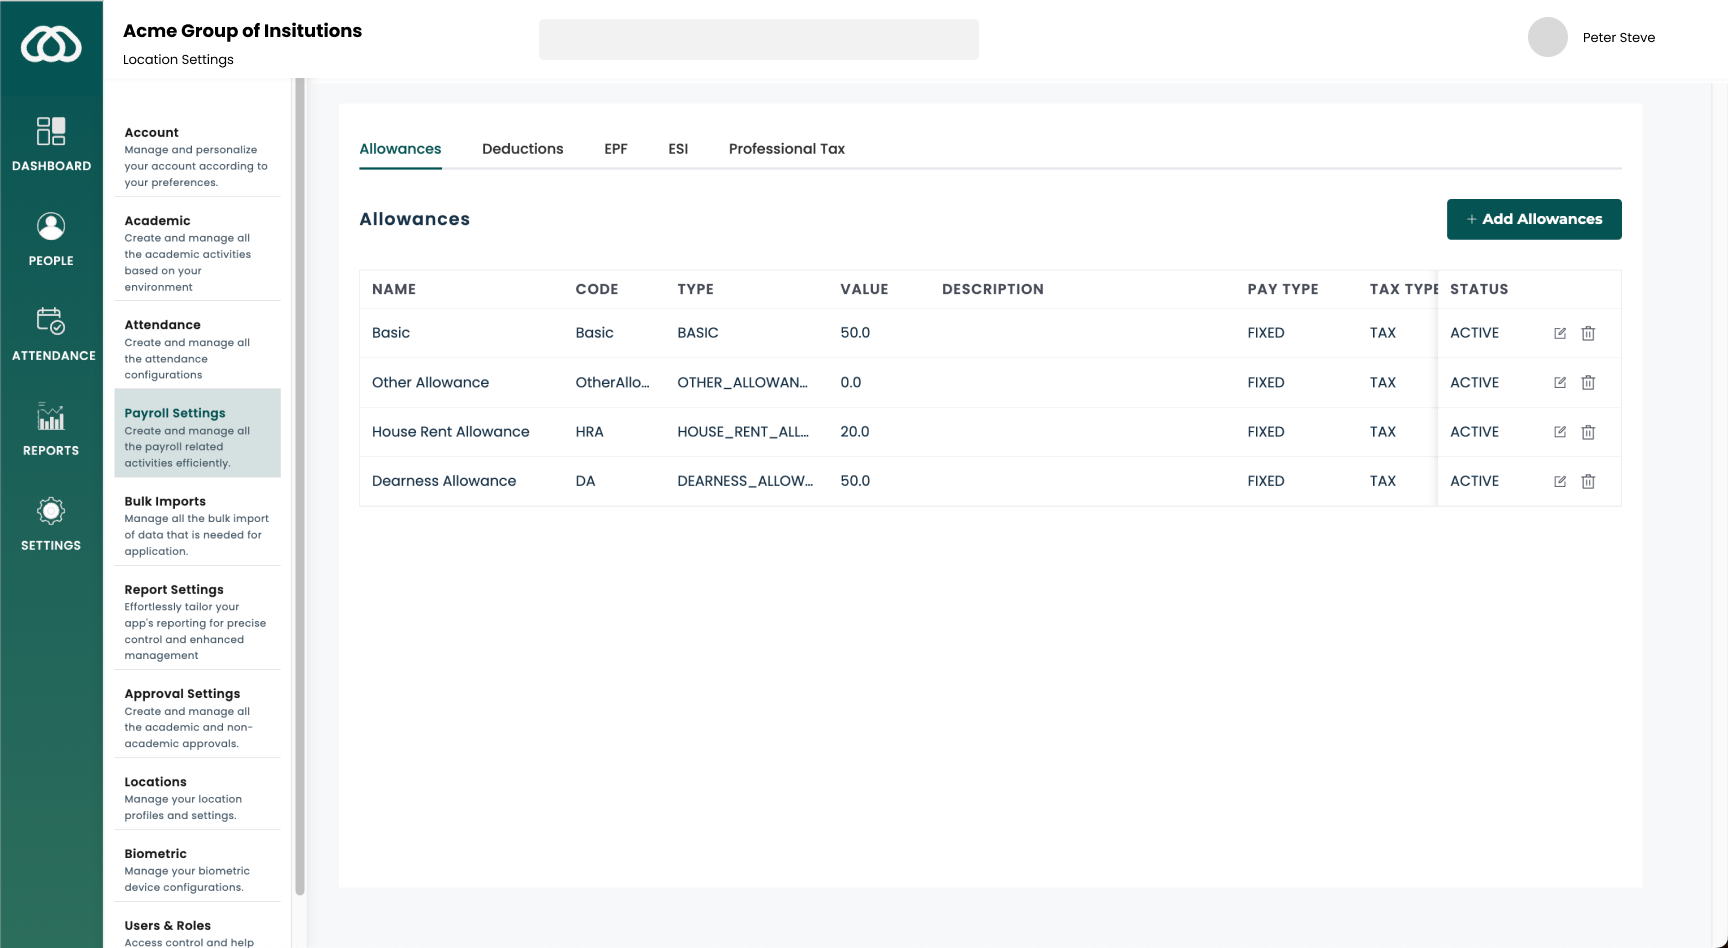
Task: Click the Other Allowance name cell
Action: [x=430, y=382]
